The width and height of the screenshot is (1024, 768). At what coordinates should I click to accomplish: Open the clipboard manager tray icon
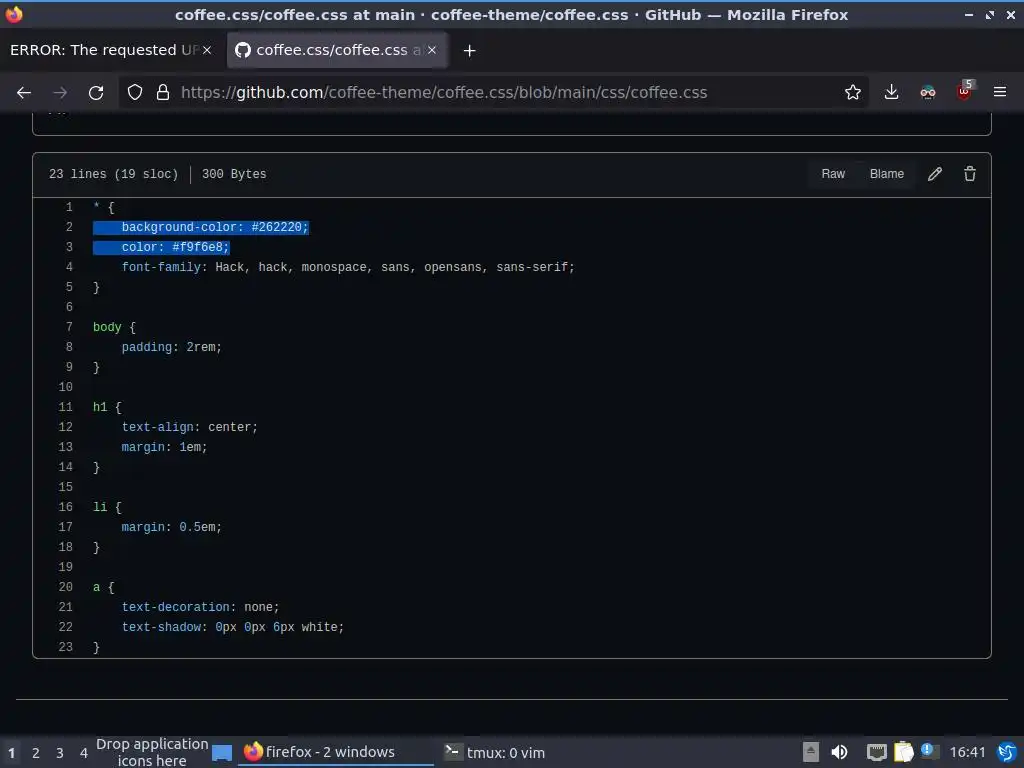(x=903, y=752)
